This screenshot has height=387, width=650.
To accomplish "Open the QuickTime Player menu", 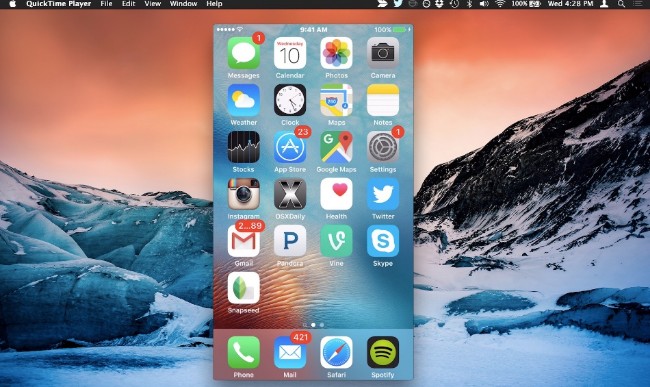I will [x=58, y=4].
